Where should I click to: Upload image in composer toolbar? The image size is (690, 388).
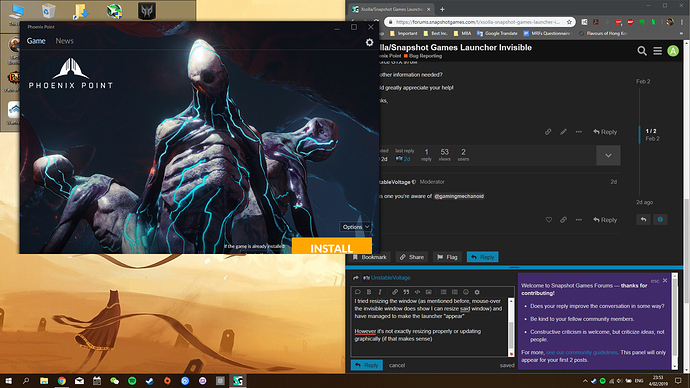click(429, 292)
